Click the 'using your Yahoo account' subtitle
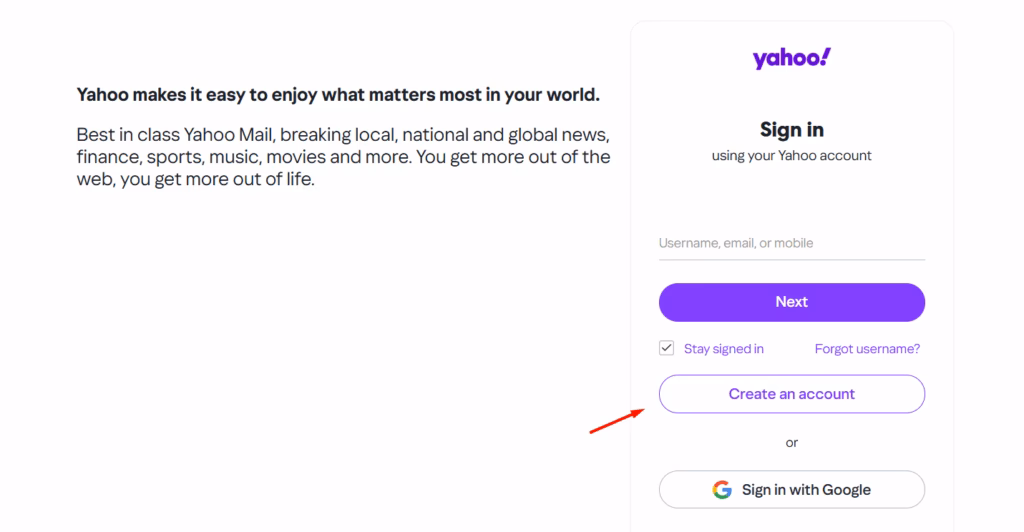 click(791, 156)
